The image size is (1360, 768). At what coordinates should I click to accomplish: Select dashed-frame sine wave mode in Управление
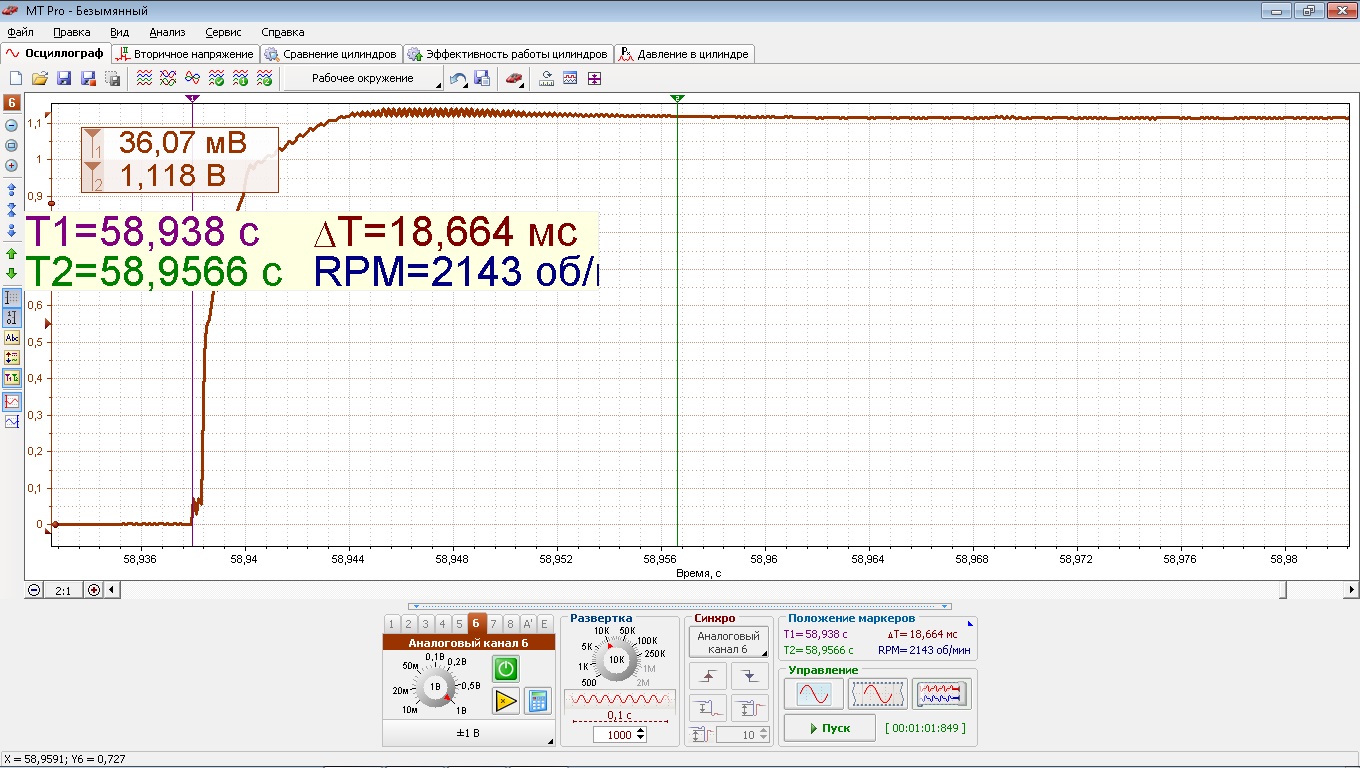click(x=877, y=693)
